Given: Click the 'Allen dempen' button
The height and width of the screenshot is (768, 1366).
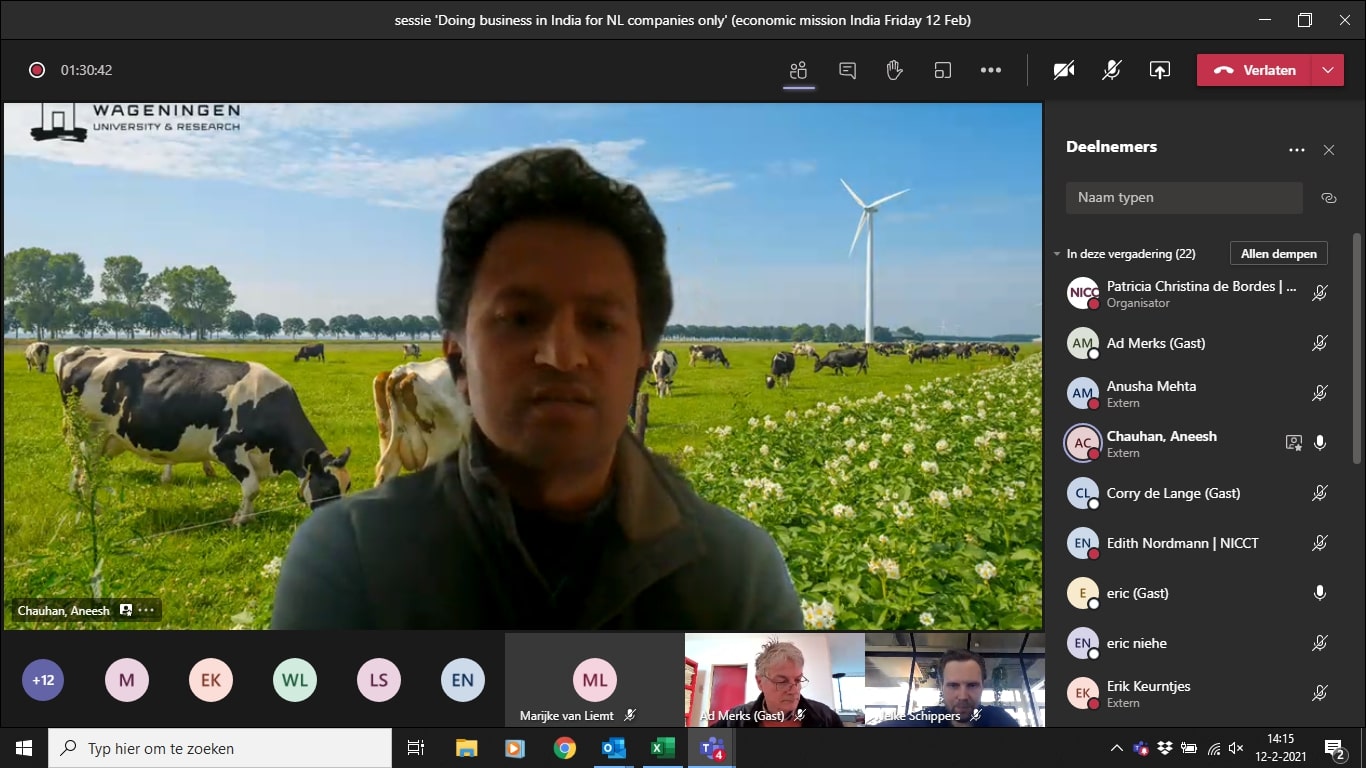Looking at the screenshot, I should [x=1278, y=254].
